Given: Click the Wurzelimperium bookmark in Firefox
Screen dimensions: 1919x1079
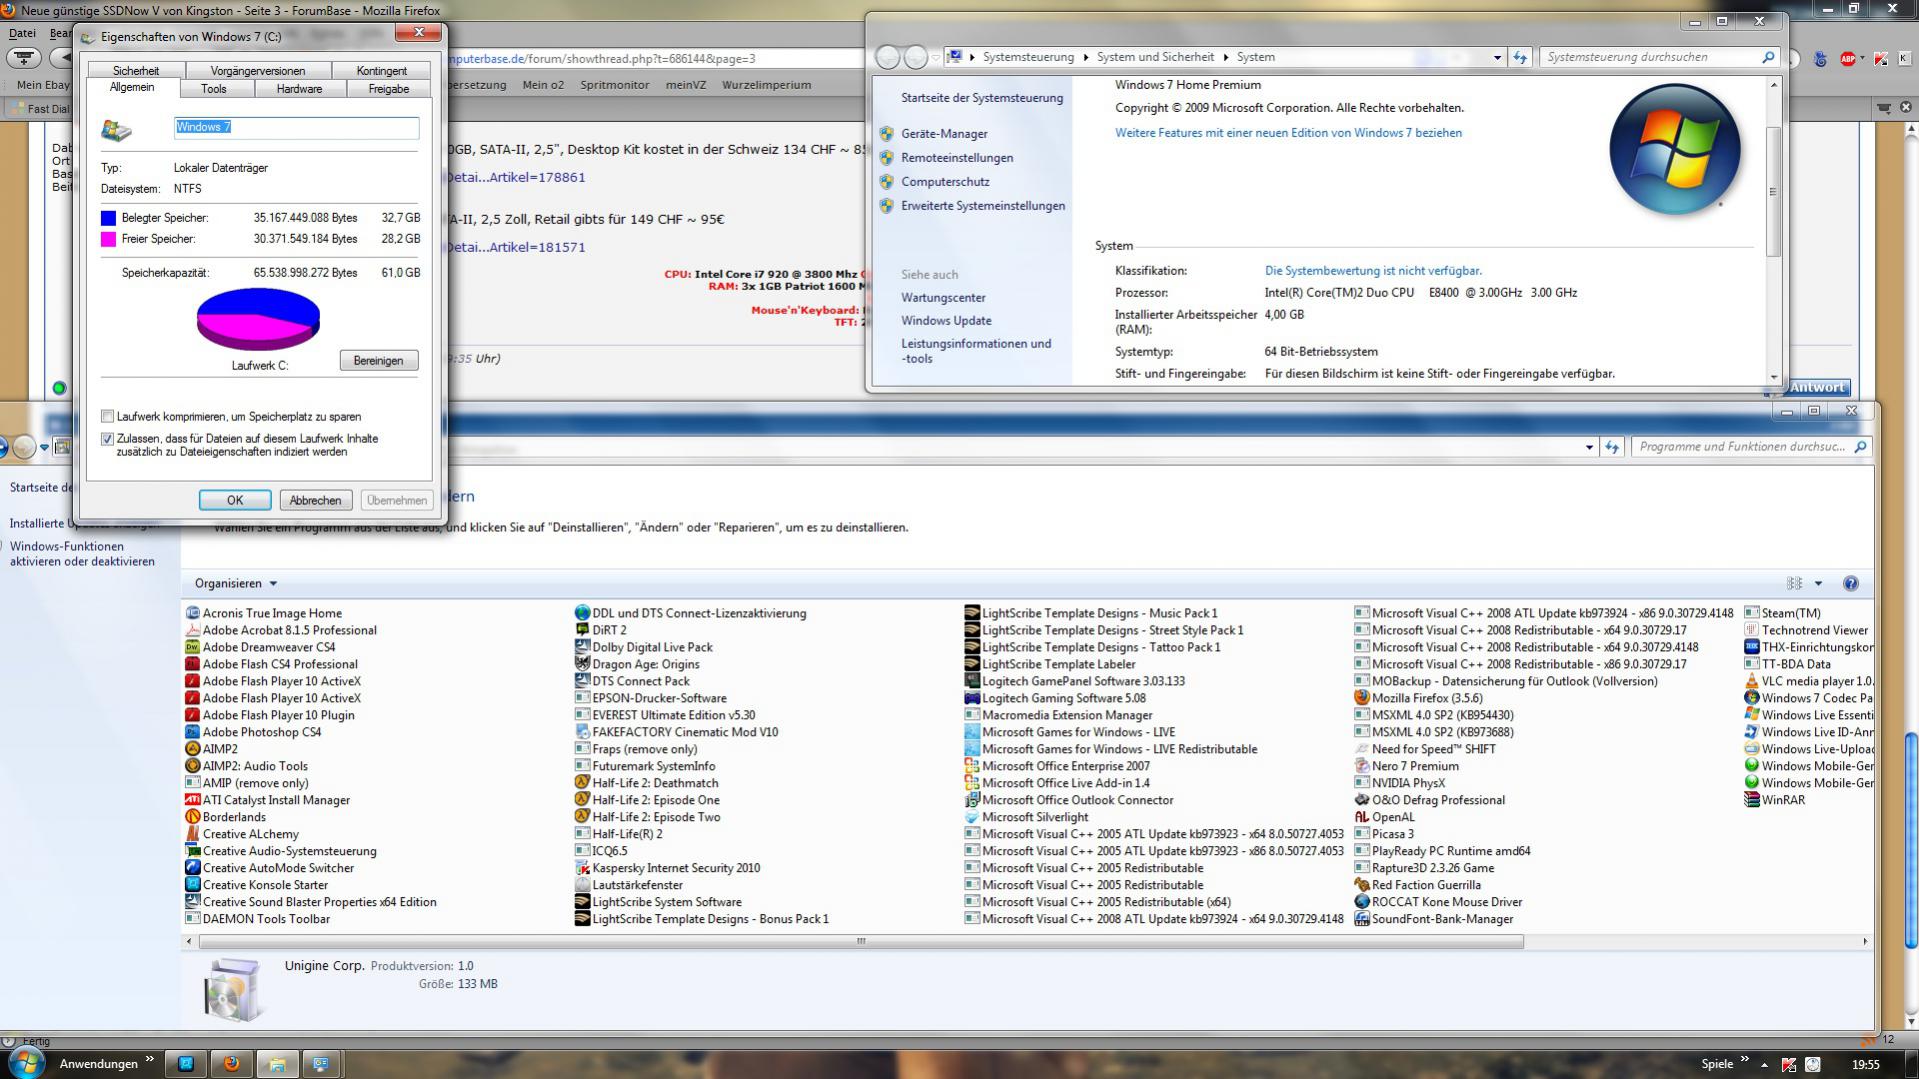Looking at the screenshot, I should tap(766, 85).
